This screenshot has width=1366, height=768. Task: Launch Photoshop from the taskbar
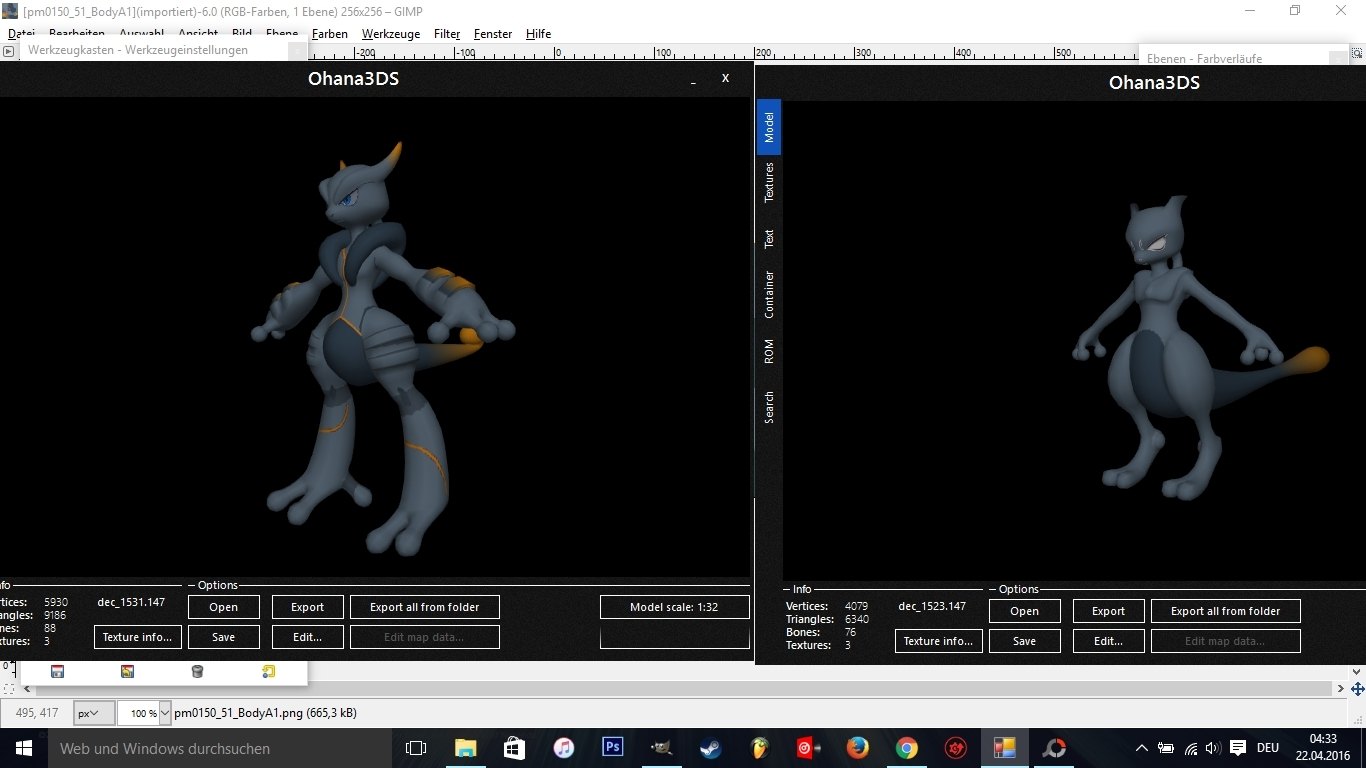click(x=612, y=748)
